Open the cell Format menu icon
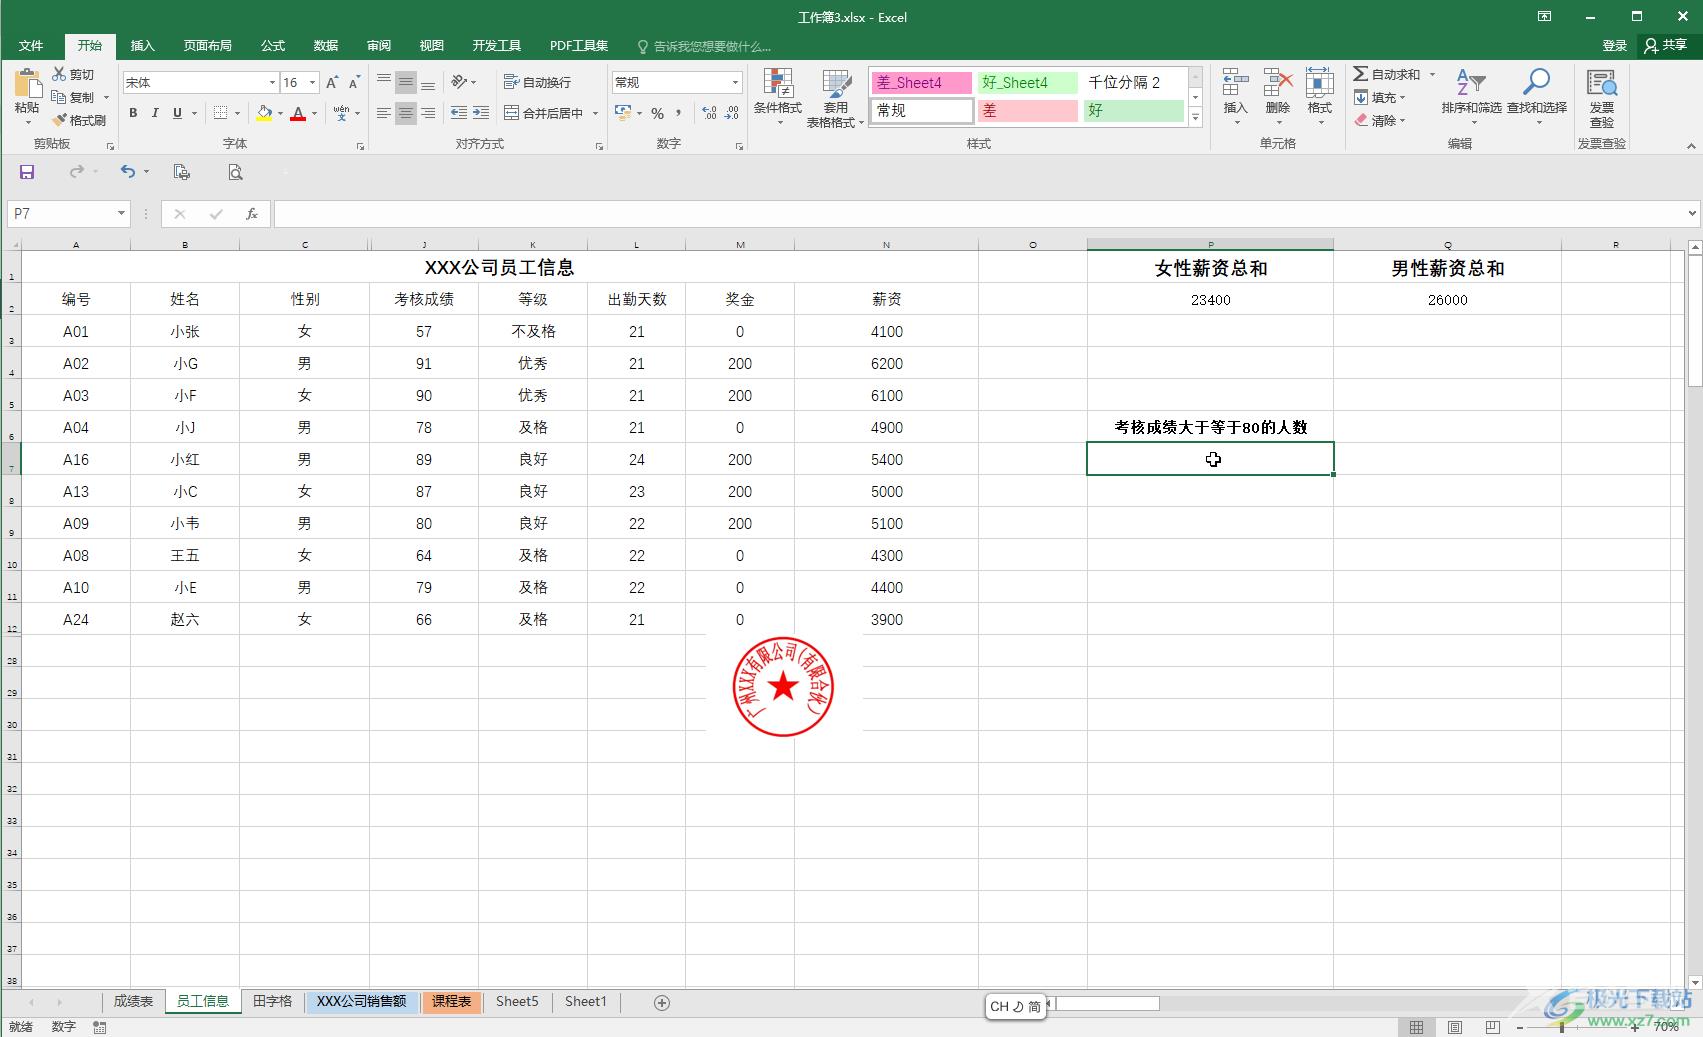Viewport: 1703px width, 1037px height. 1319,83
